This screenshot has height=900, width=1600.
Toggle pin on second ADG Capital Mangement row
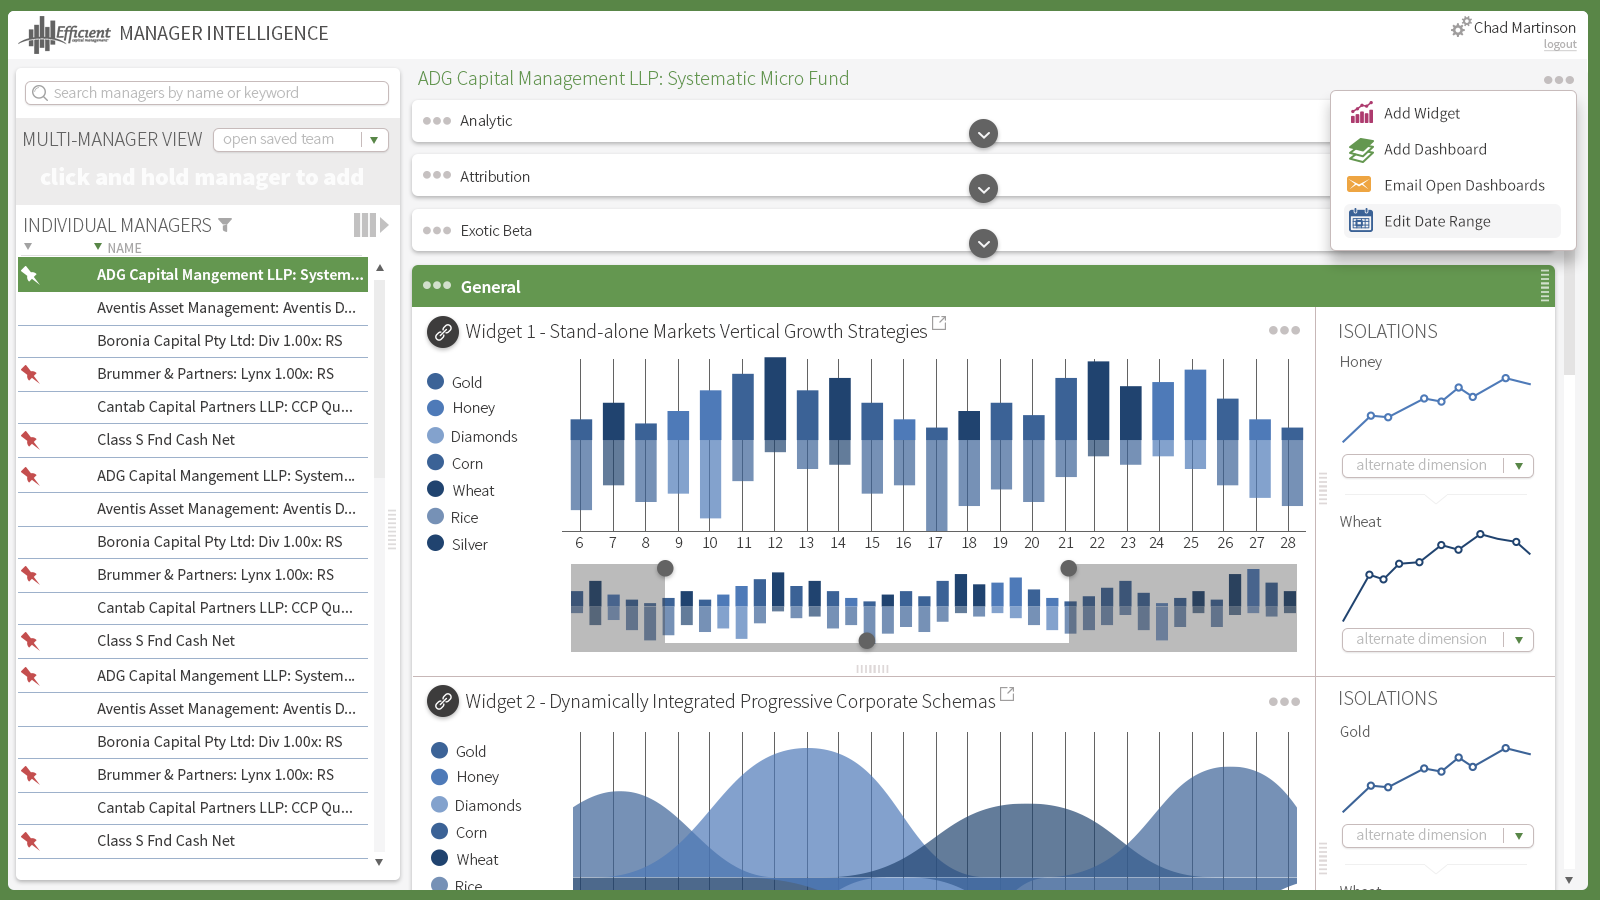tap(30, 476)
